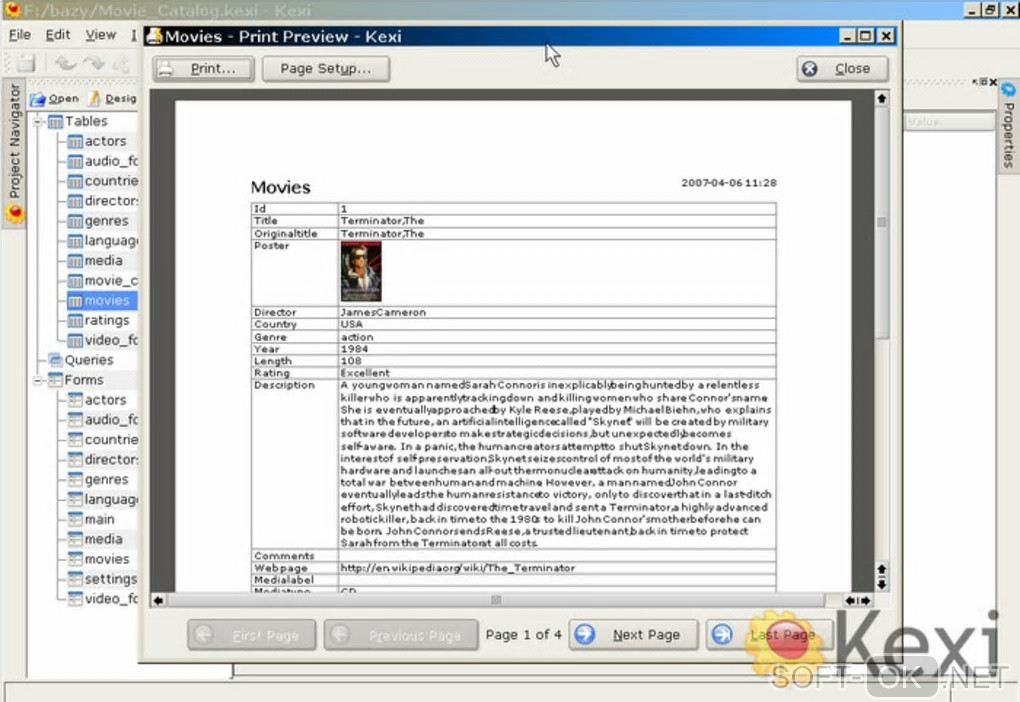The width and height of the screenshot is (1020, 702).
Task: Select the directors table icon
Action: coord(75,201)
